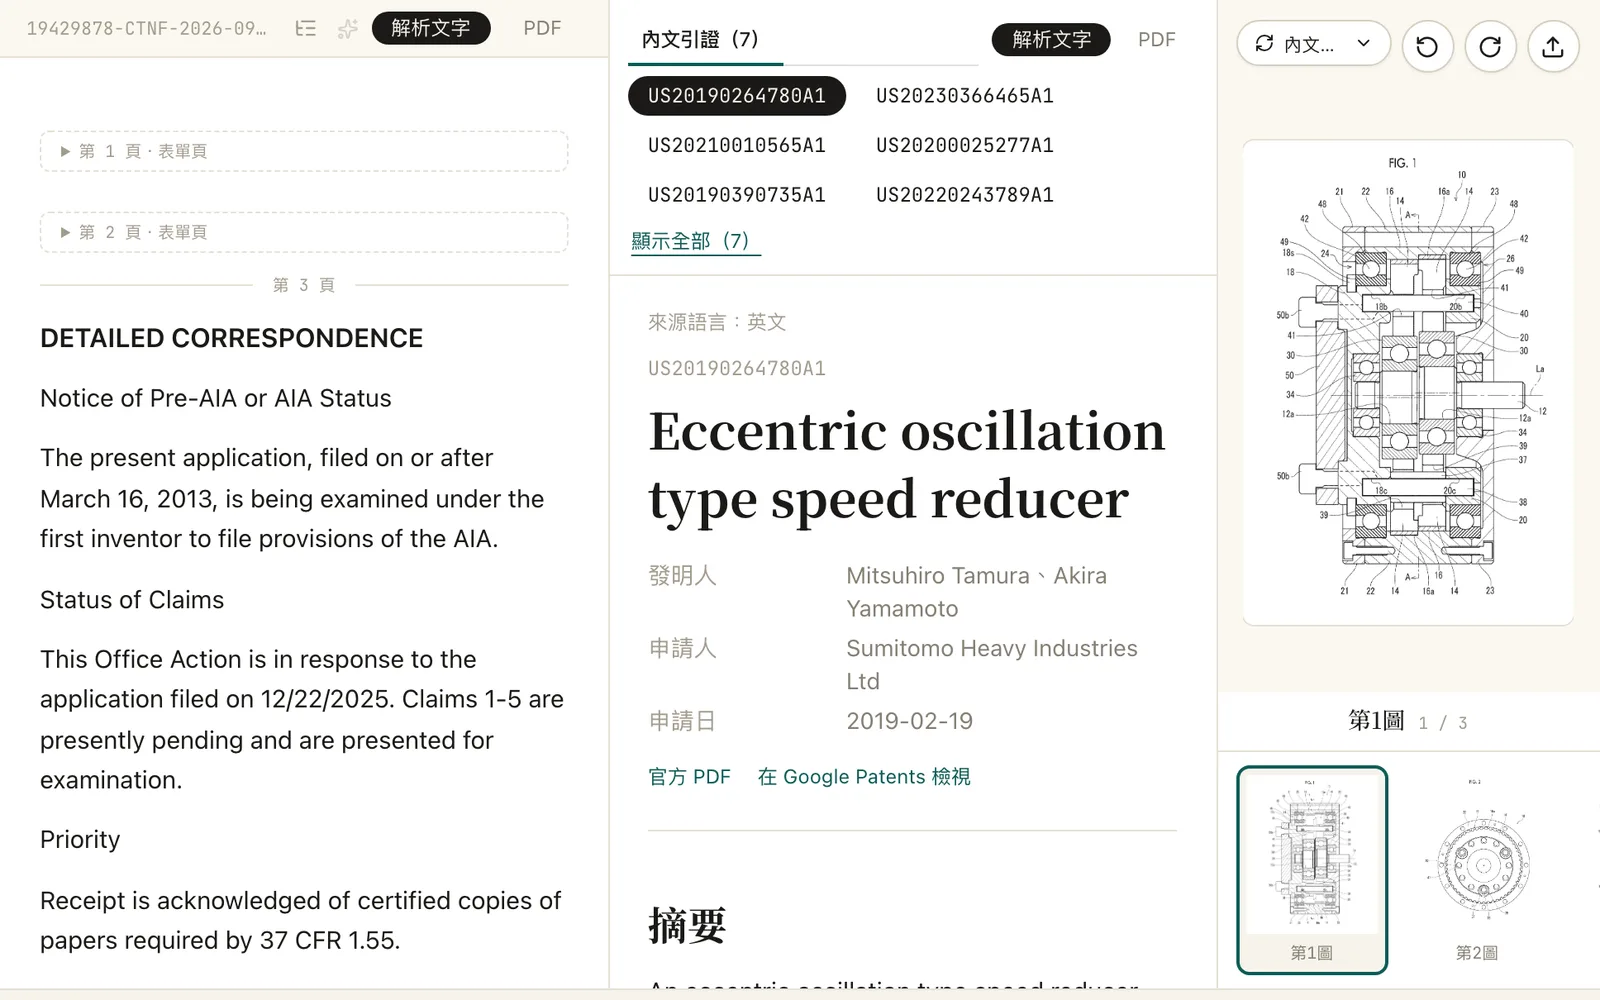Open the 官方 PDF link
This screenshot has width=1600, height=1000.
pos(690,777)
